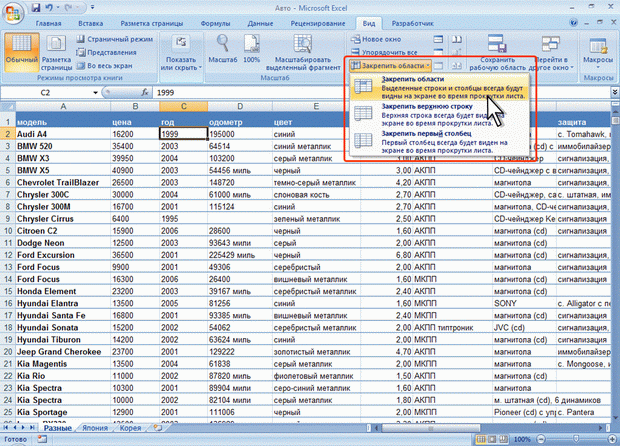Open Excel Help question mark icon
620x446 pixels.
pos(573,23)
